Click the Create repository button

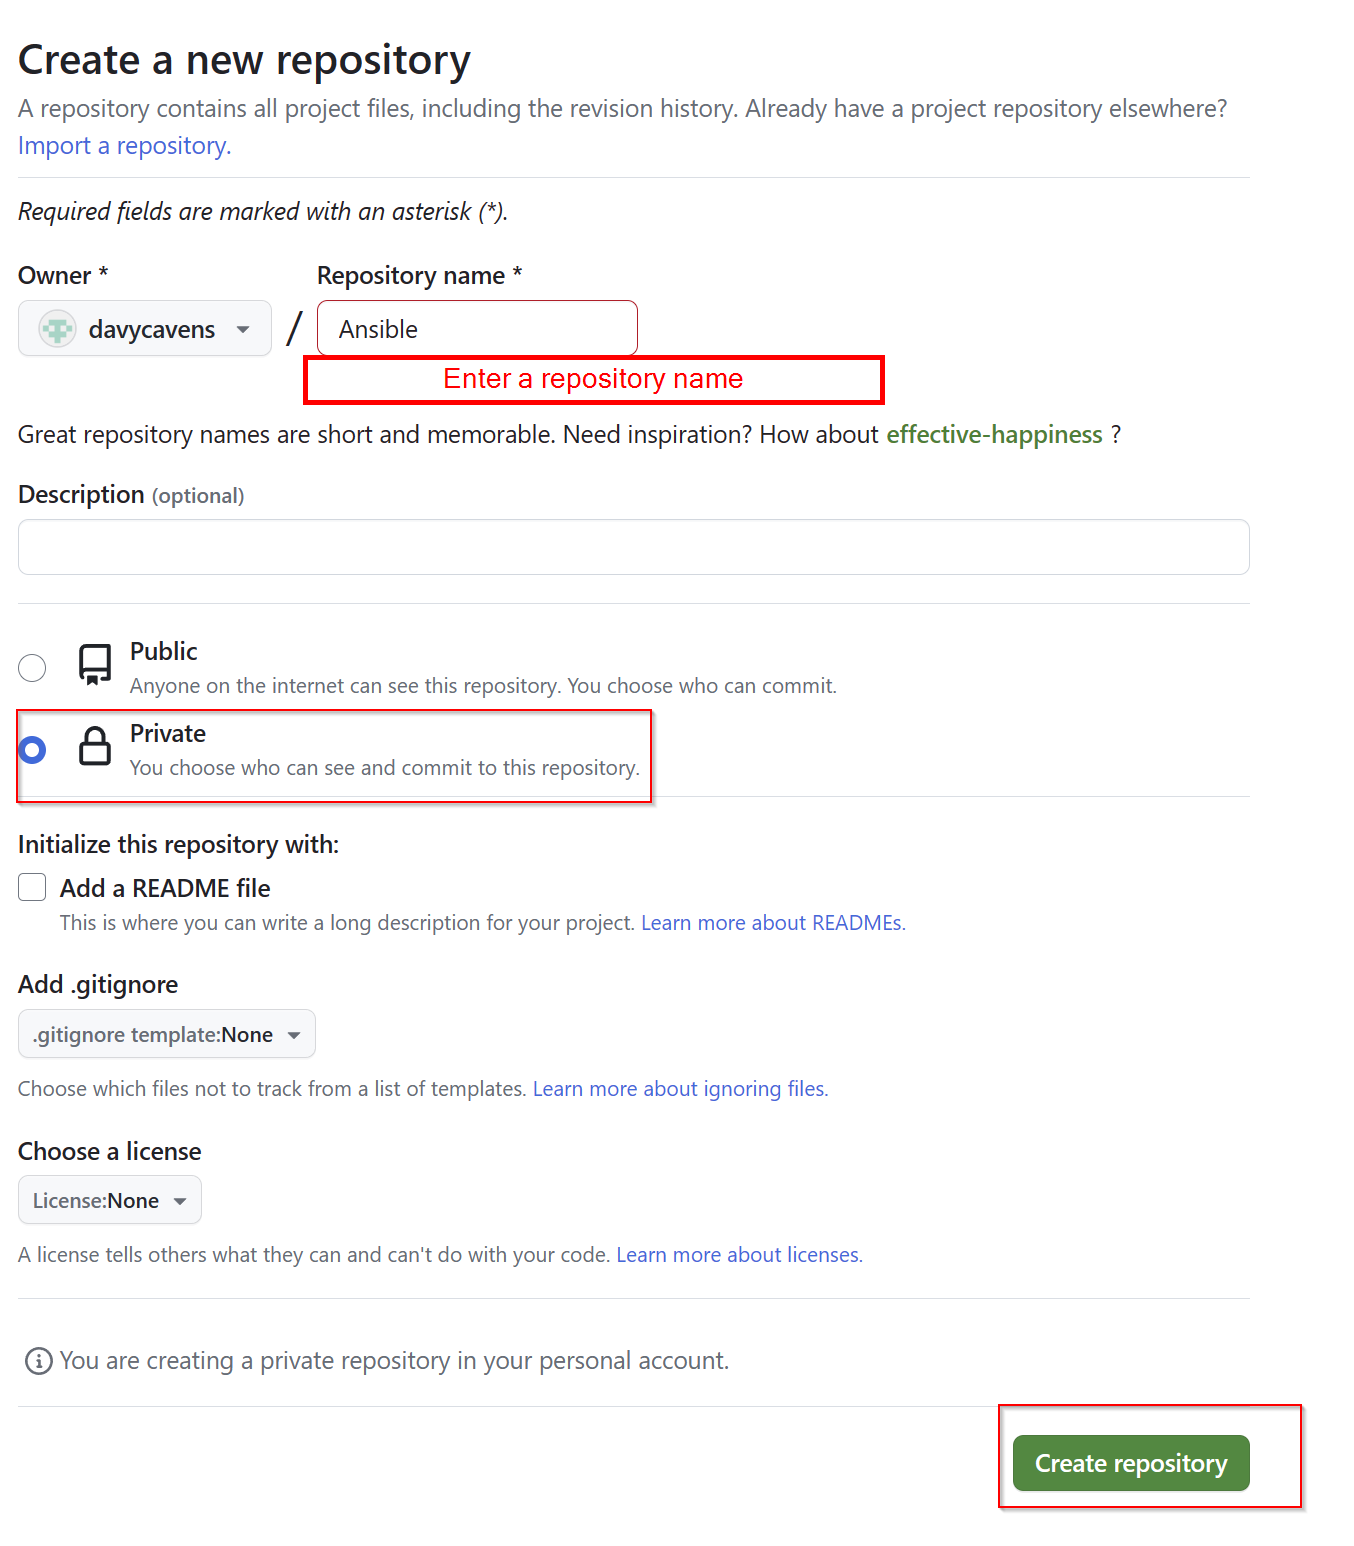pyautogui.click(x=1131, y=1463)
